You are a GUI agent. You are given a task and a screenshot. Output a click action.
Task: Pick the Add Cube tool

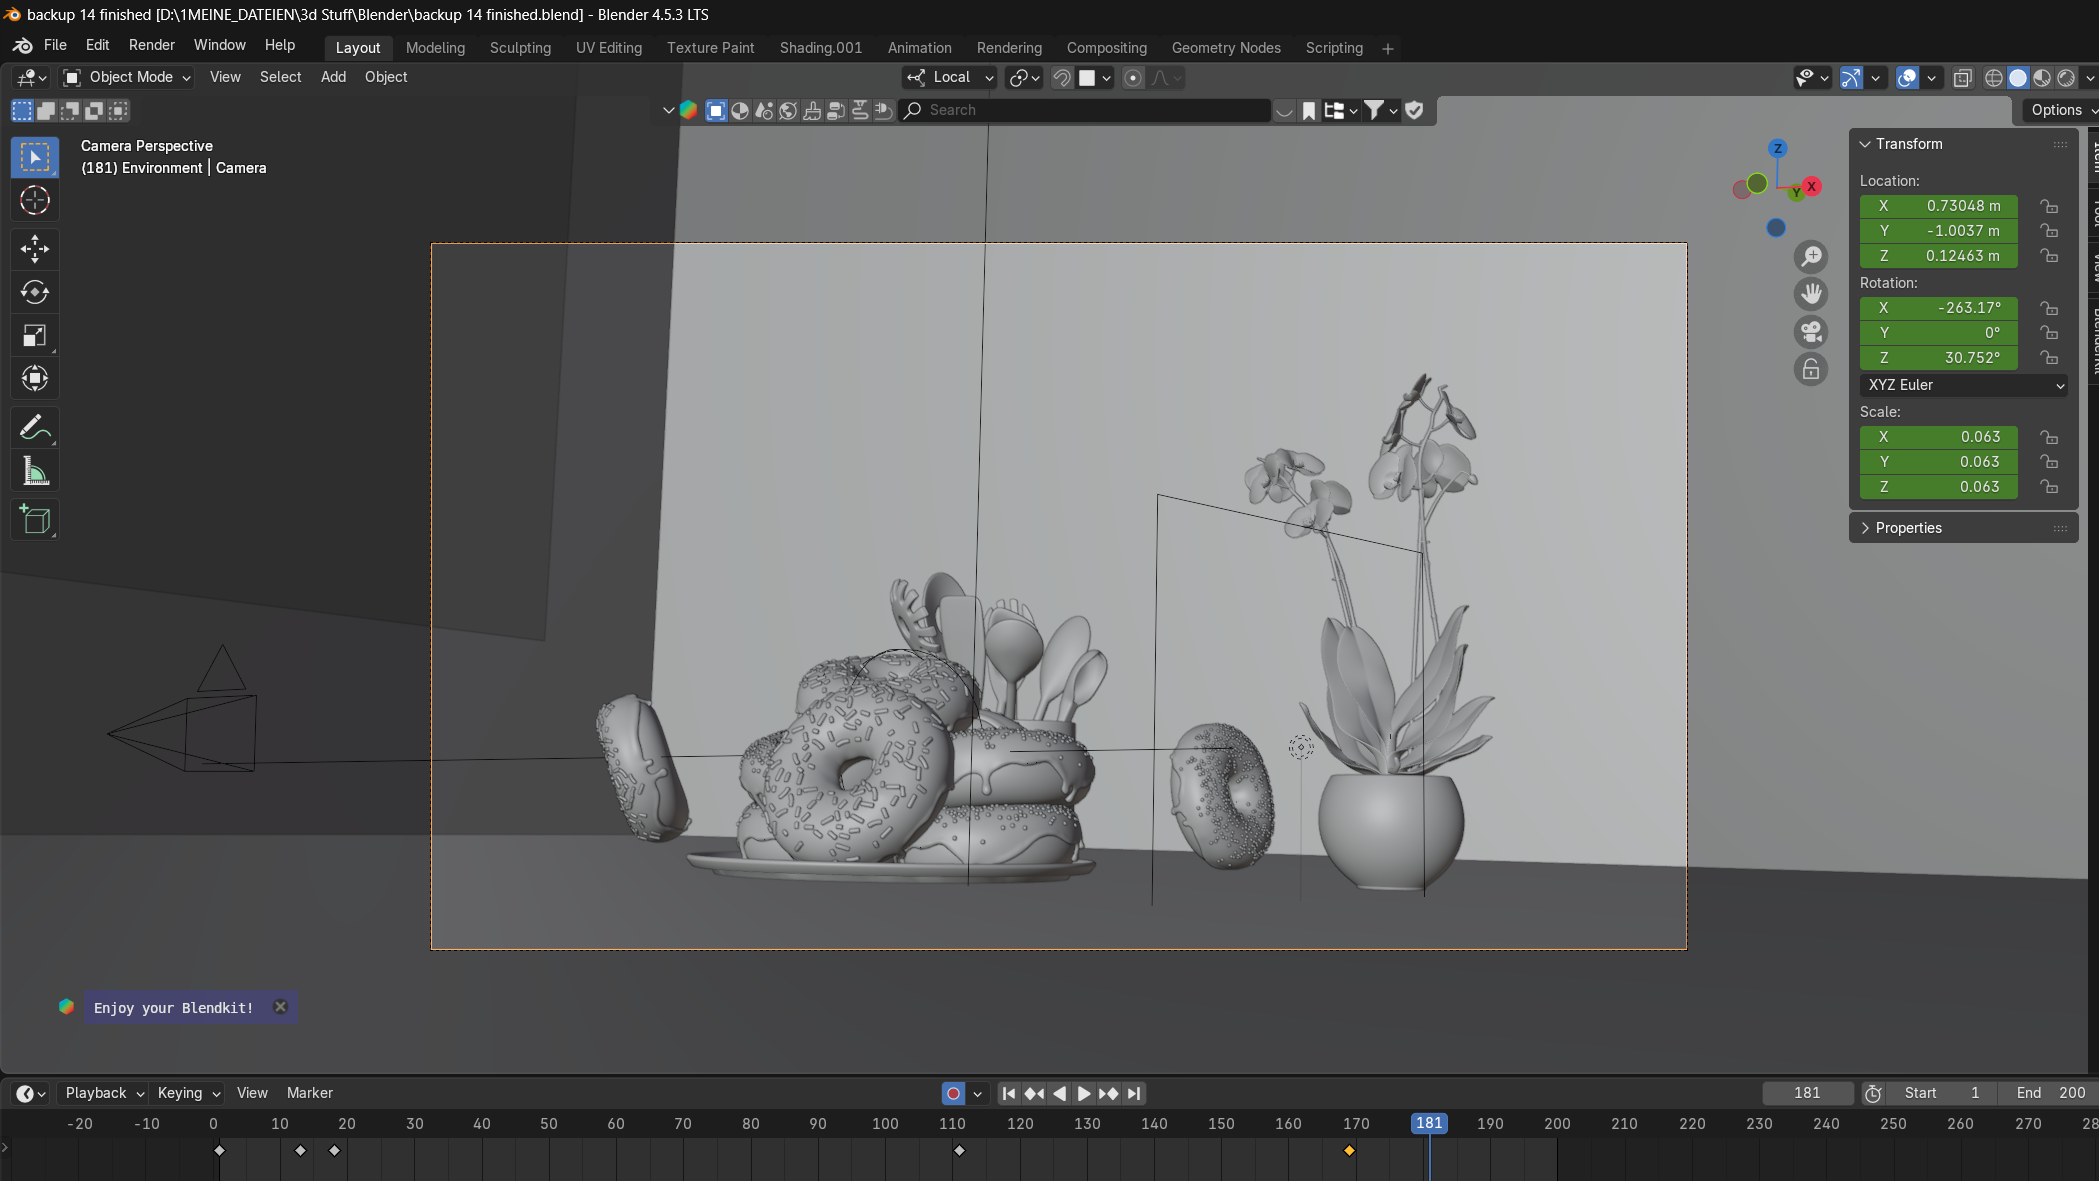[35, 519]
